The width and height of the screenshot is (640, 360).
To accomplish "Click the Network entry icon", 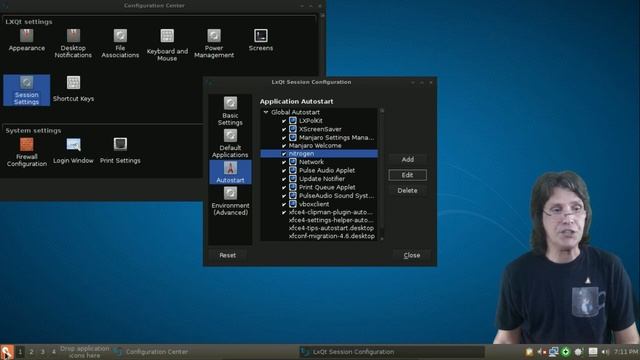I will point(293,162).
